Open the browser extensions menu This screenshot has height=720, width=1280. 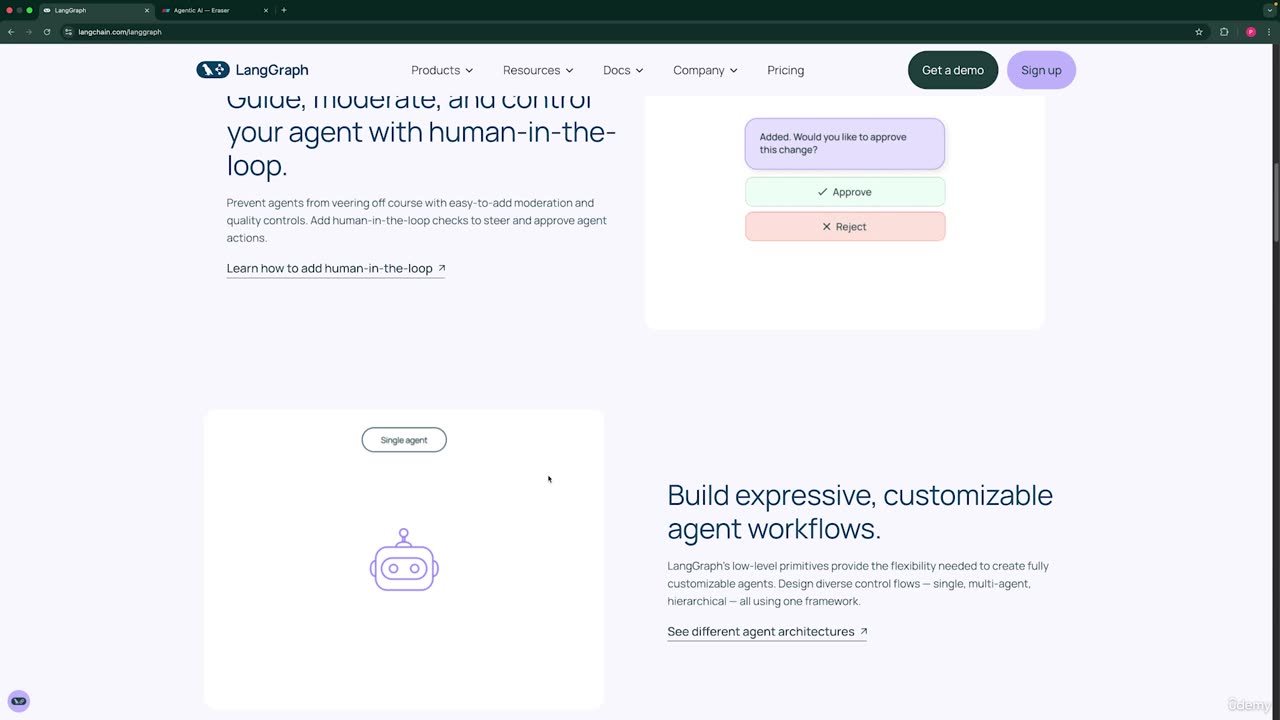[1224, 32]
